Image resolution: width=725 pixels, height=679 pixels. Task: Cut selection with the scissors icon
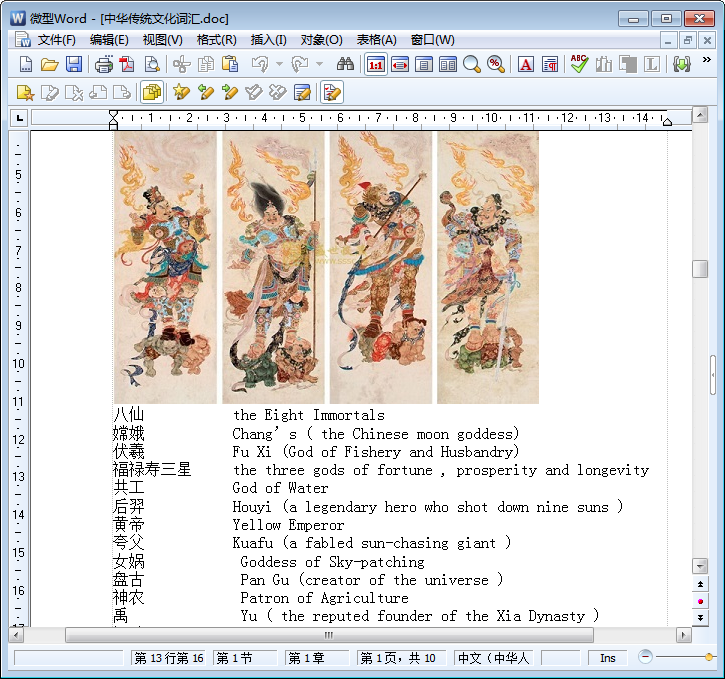182,64
